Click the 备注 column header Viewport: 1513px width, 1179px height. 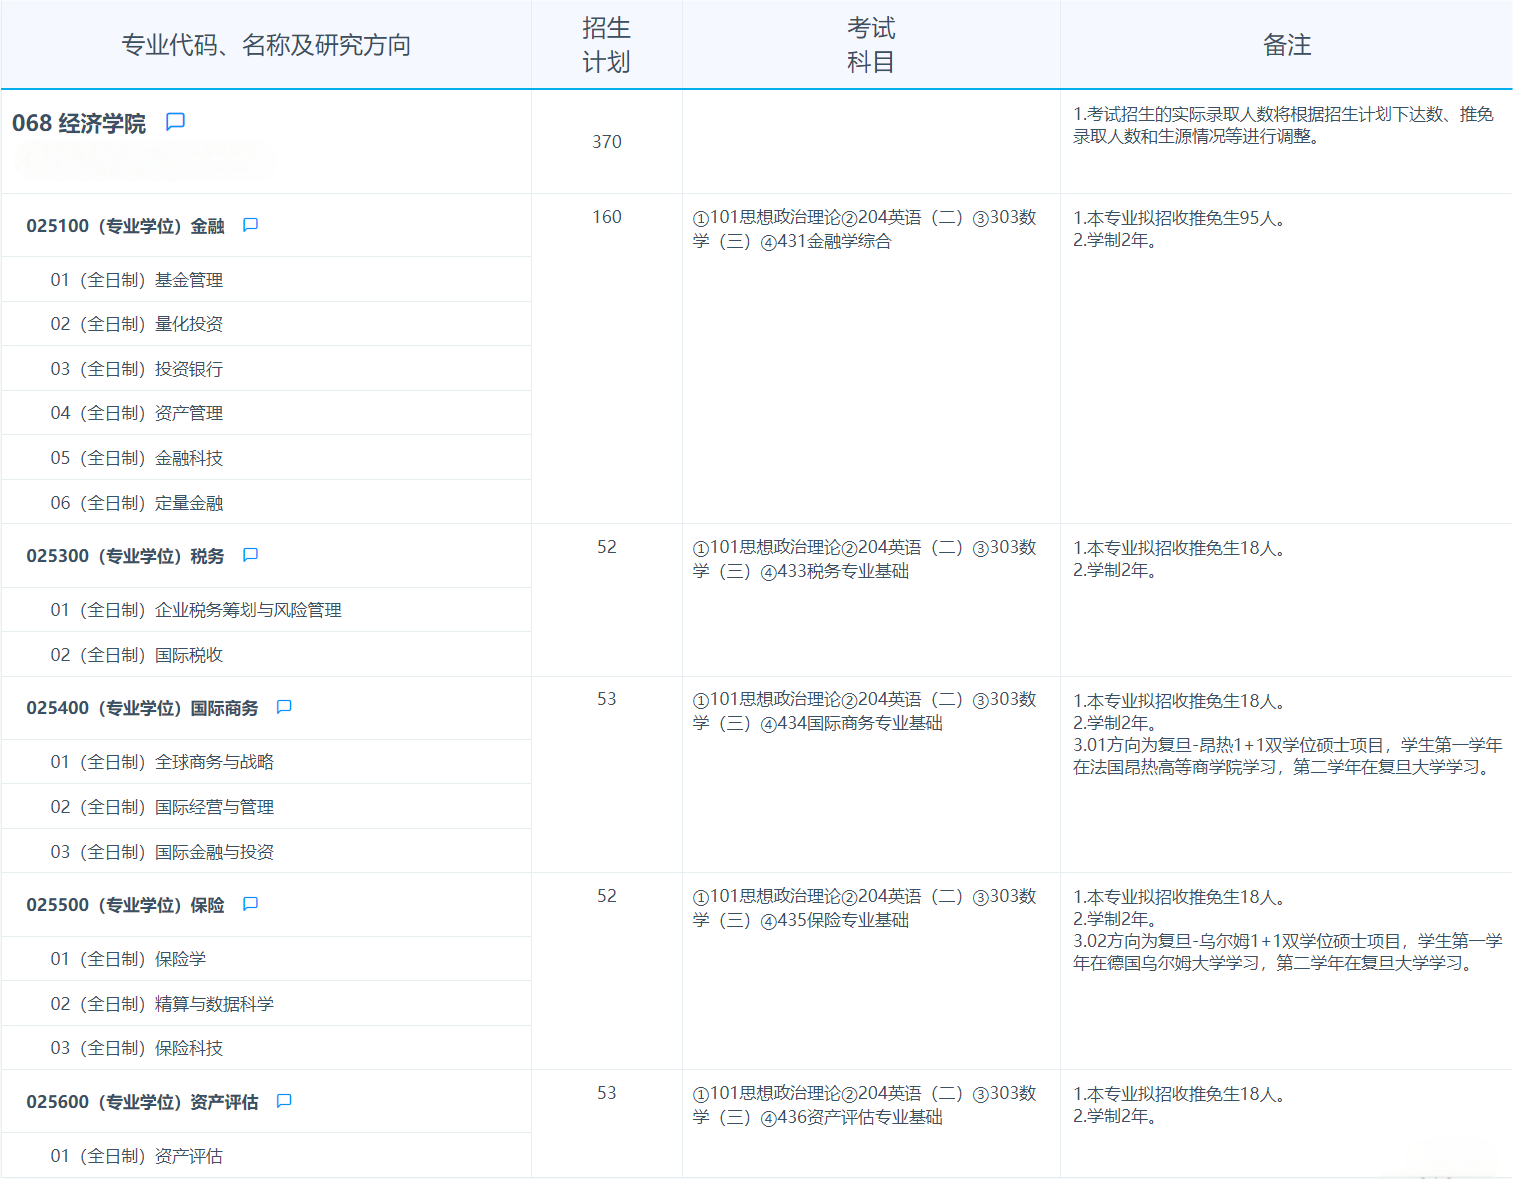click(x=1286, y=44)
